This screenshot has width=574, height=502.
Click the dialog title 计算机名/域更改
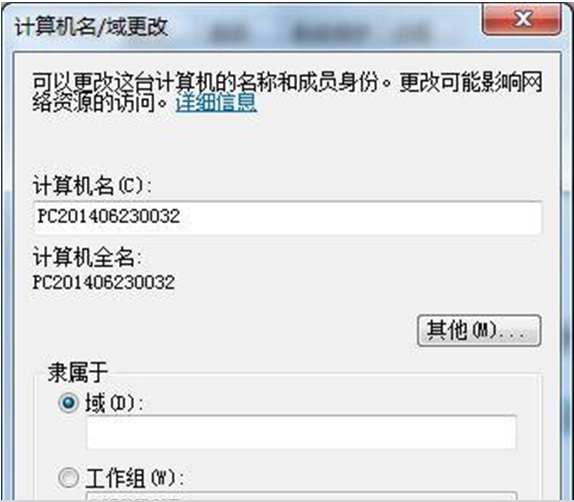pos(91,27)
